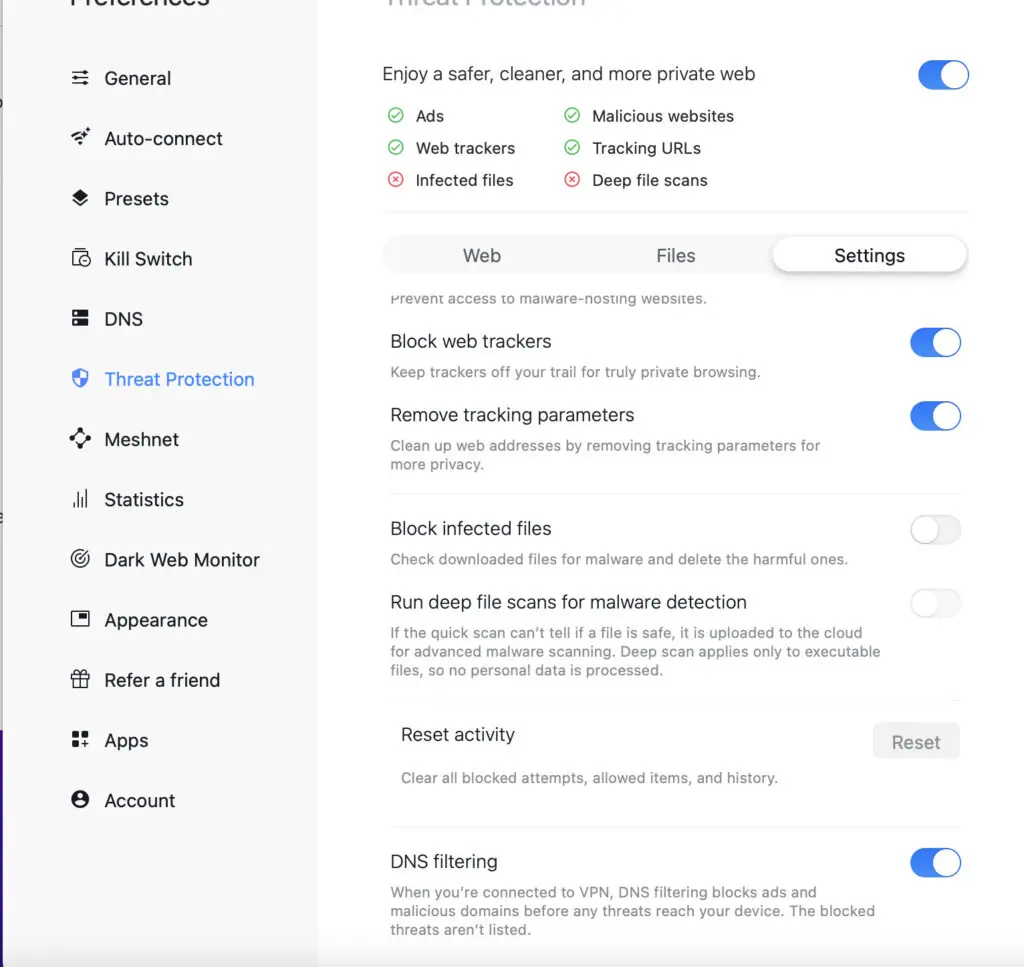
Task: Open Dark Web Monitor section
Action: click(x=182, y=560)
